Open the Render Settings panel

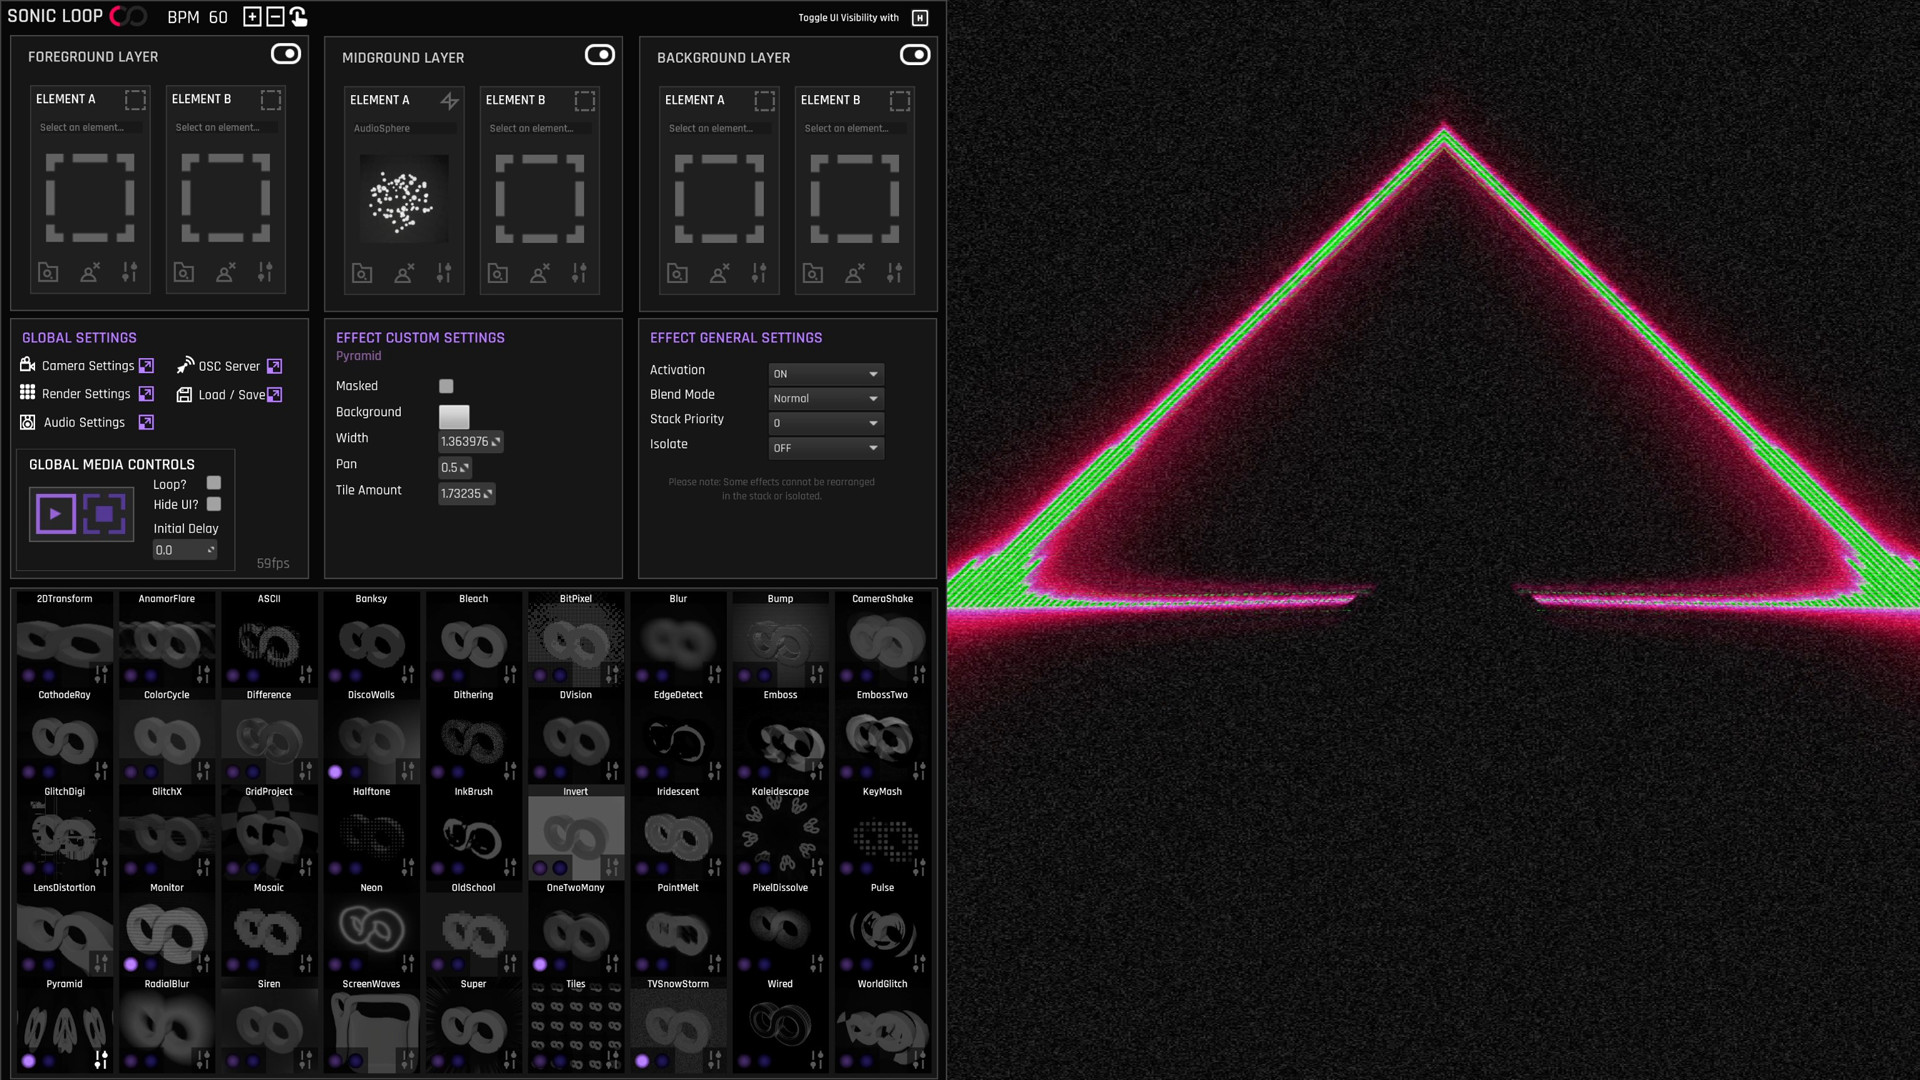click(x=146, y=394)
